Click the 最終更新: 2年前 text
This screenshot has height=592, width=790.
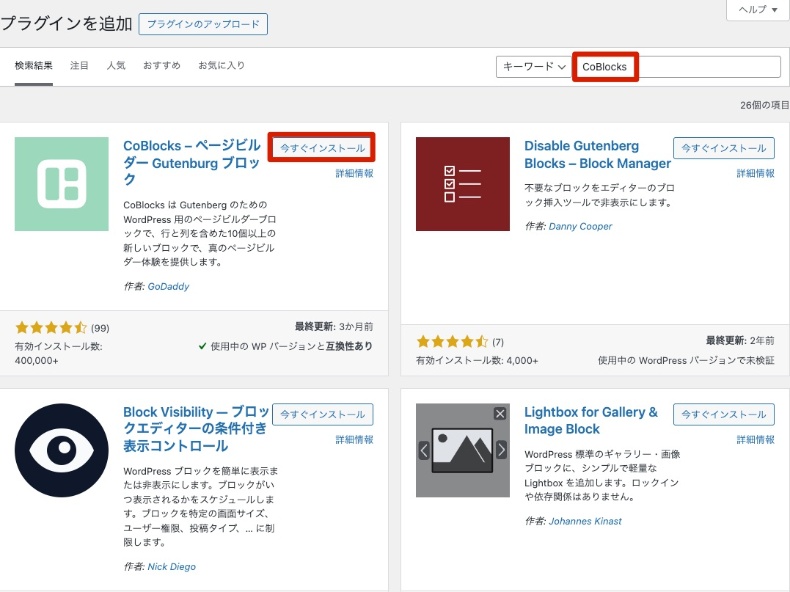tap(740, 340)
